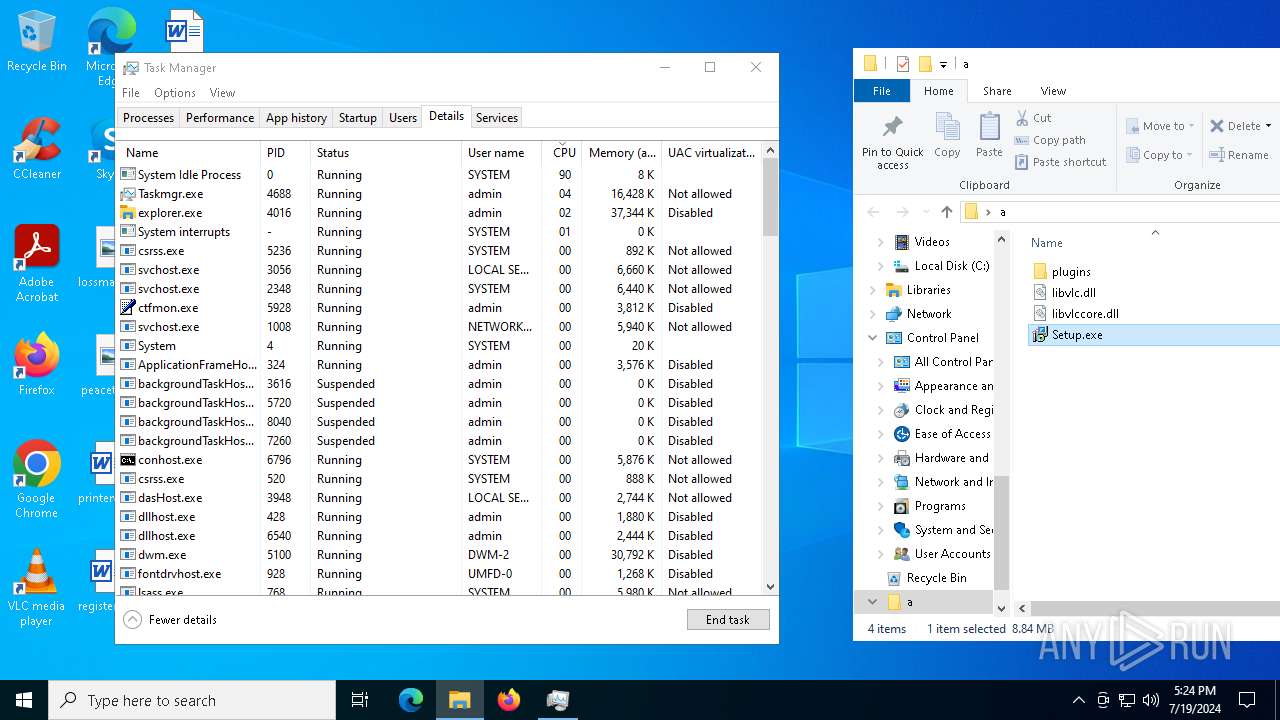The height and width of the screenshot is (720, 1280).
Task: Click the Rename button in ribbon
Action: [1239, 155]
